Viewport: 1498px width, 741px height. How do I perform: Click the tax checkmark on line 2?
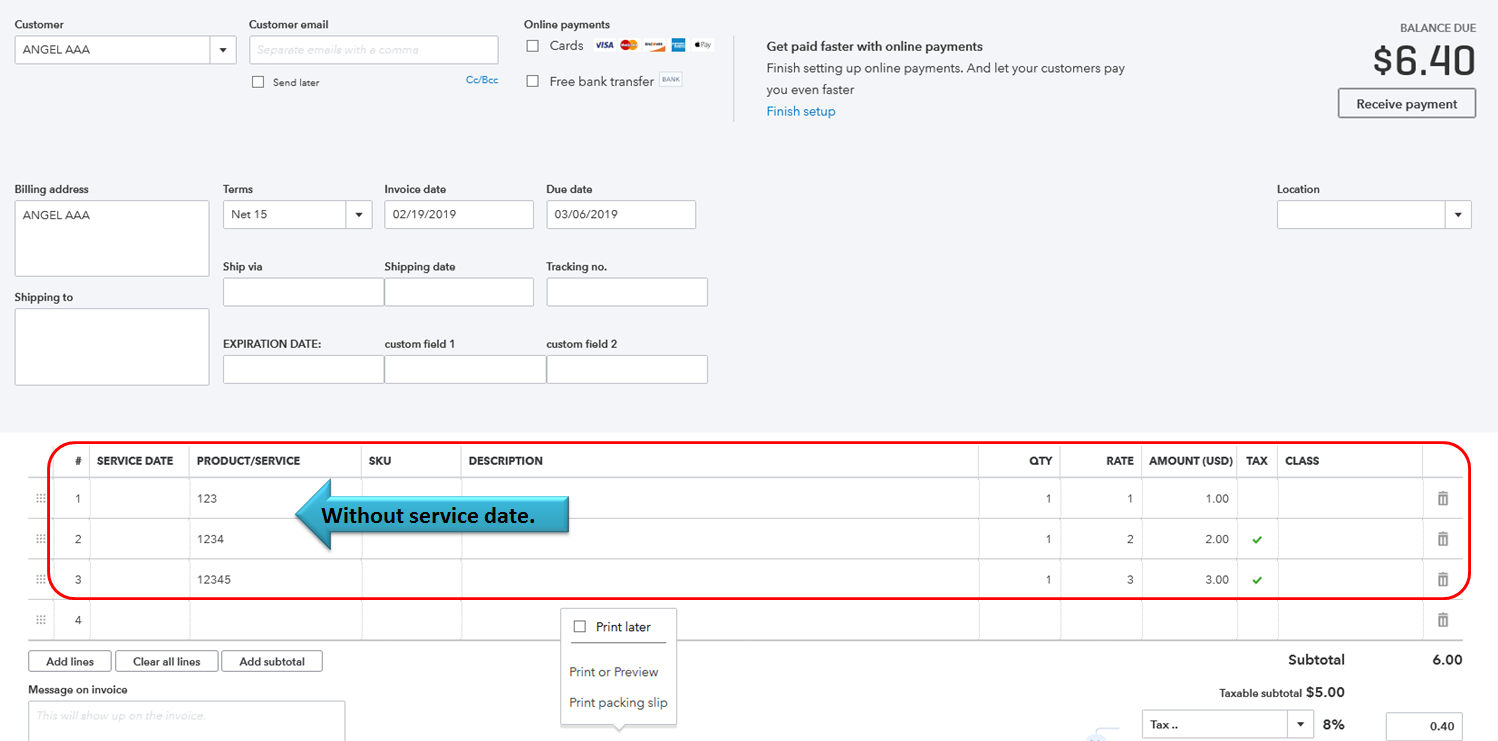pos(1257,539)
